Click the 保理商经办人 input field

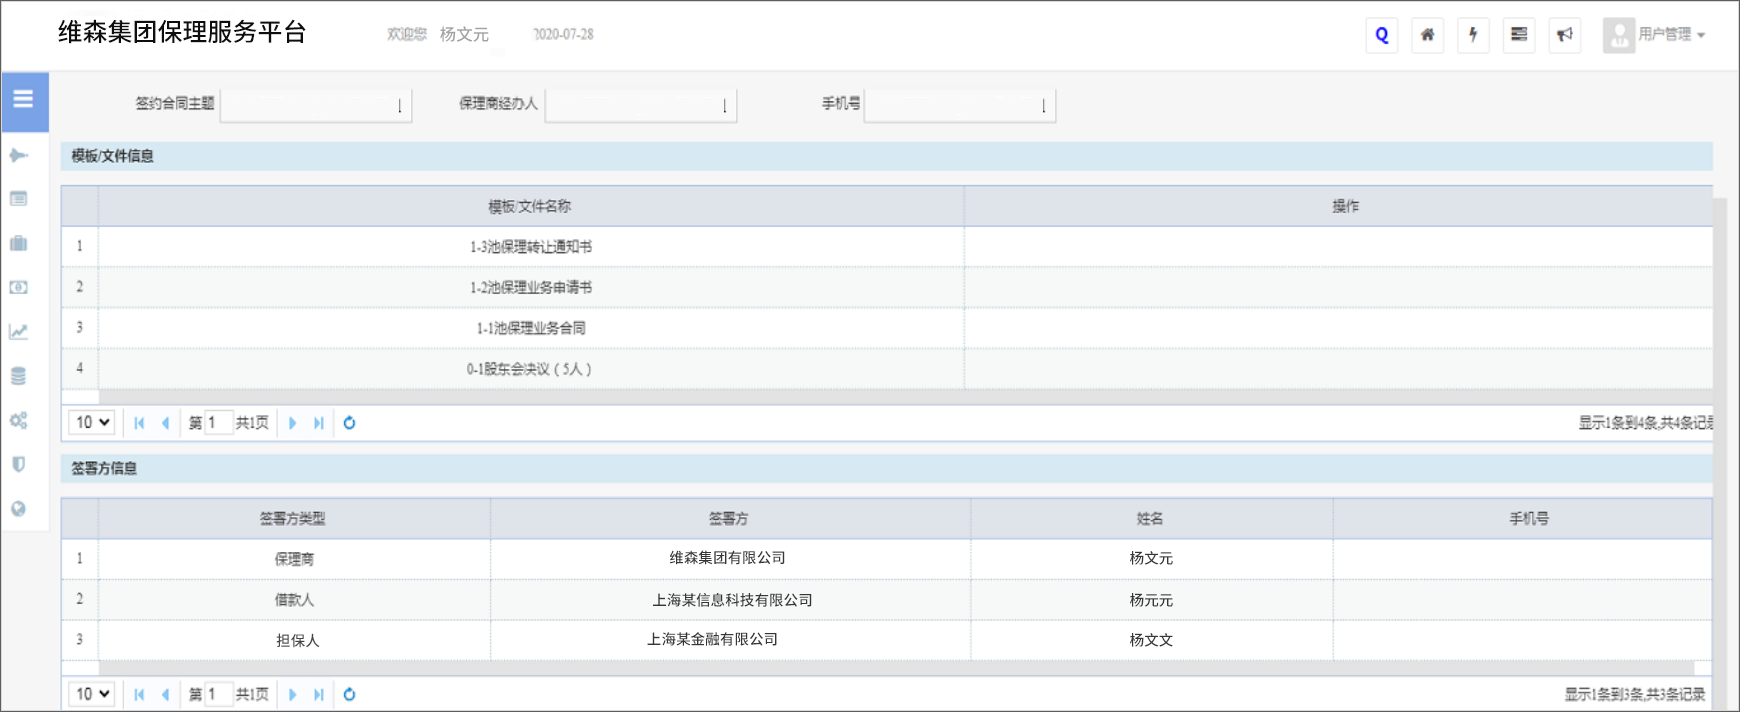641,104
